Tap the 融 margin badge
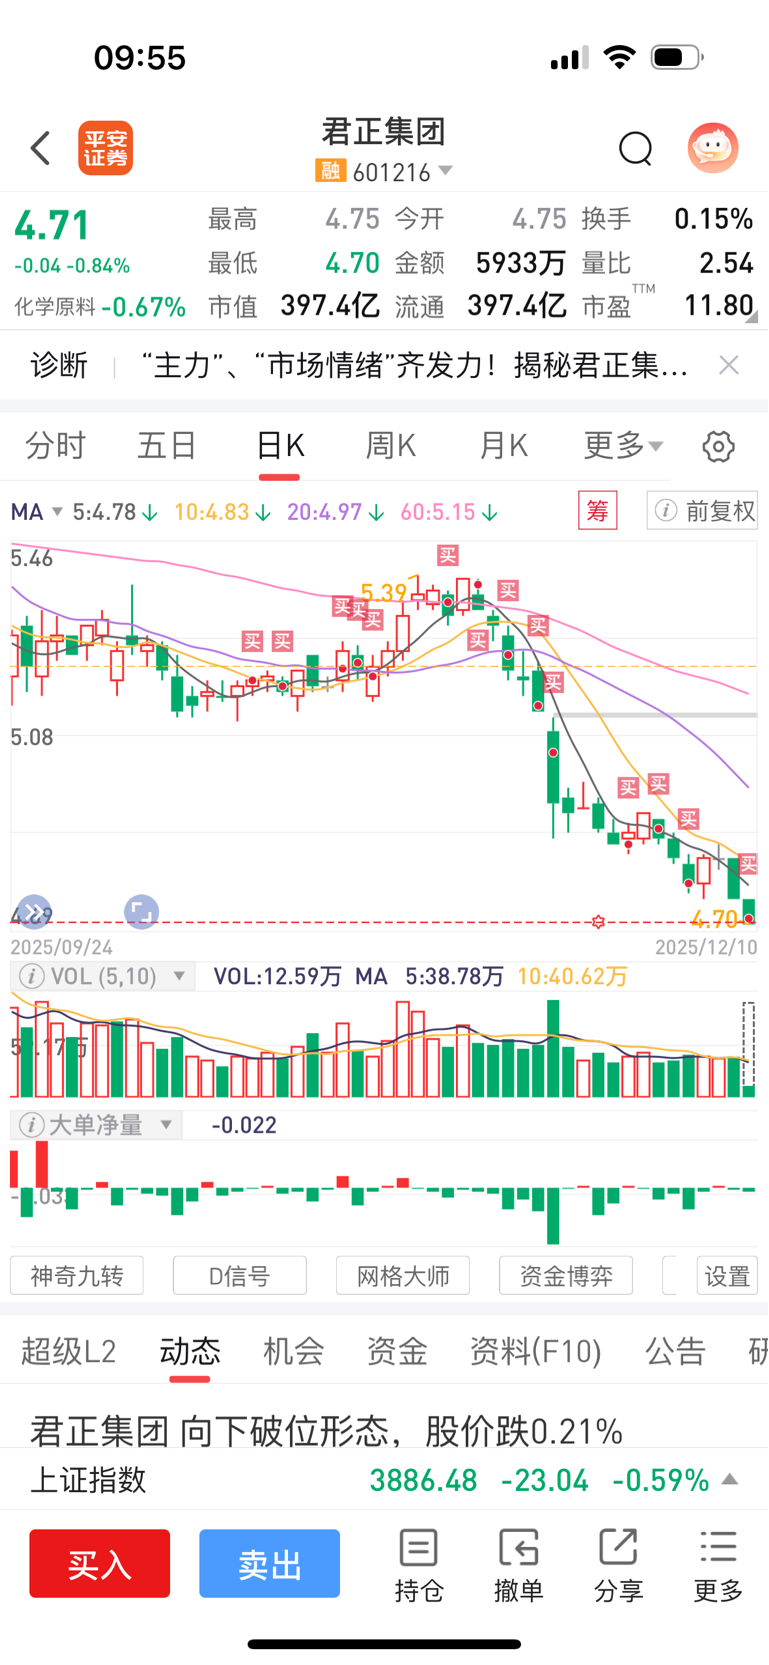Image resolution: width=769 pixels, height=1665 pixels. click(x=330, y=171)
